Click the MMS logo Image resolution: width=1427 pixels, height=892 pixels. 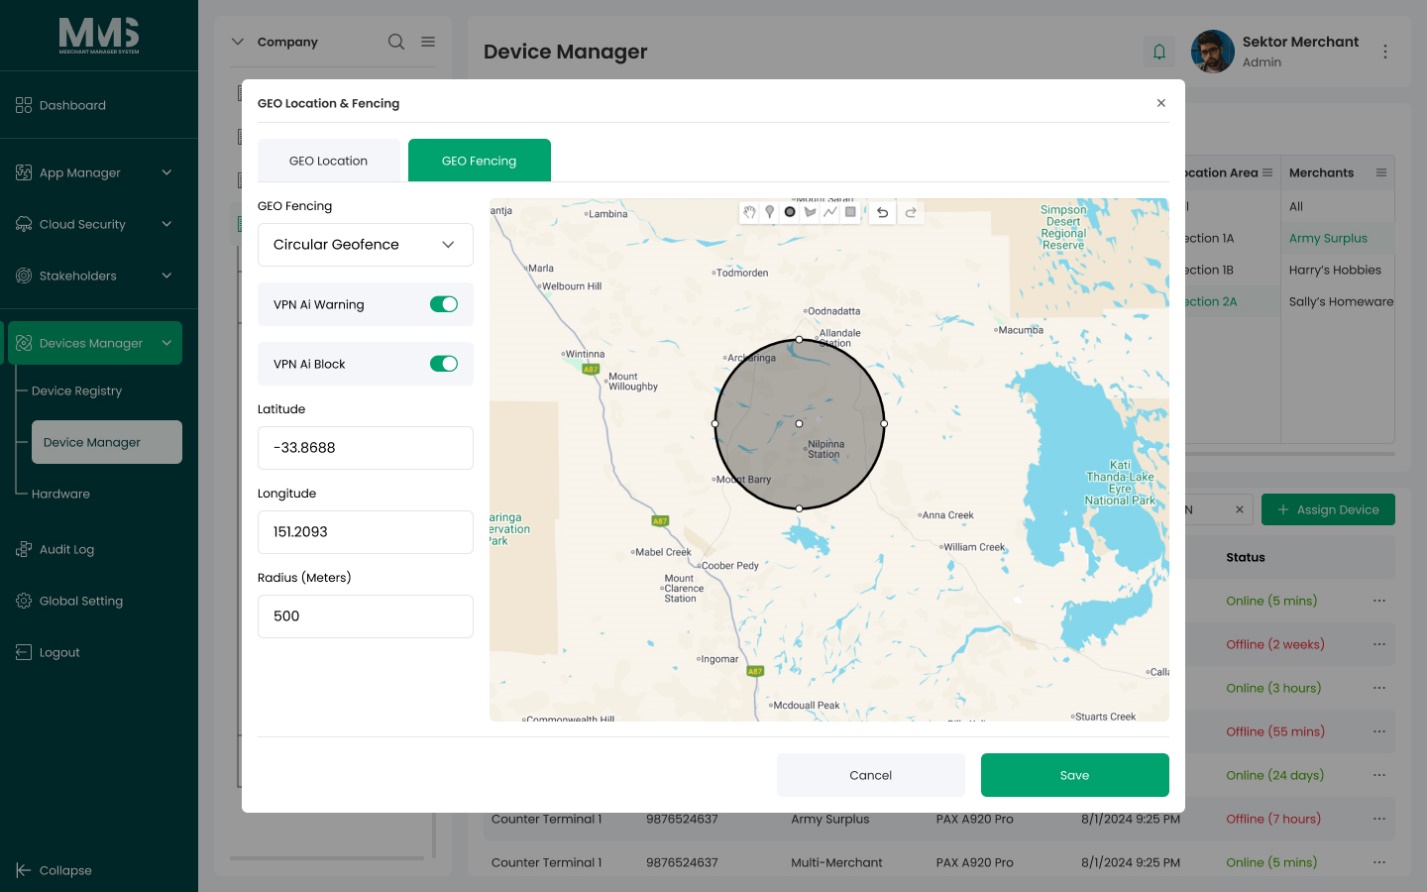[99, 35]
